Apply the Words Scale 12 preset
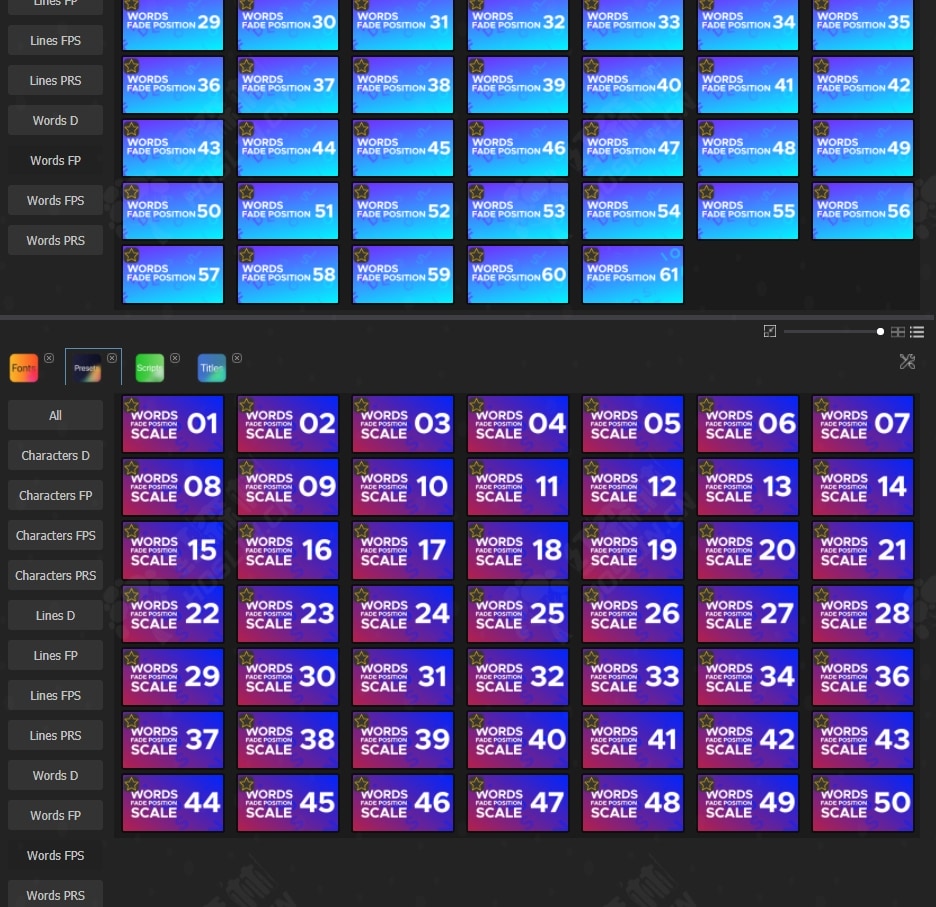The image size is (936, 907). pos(633,487)
